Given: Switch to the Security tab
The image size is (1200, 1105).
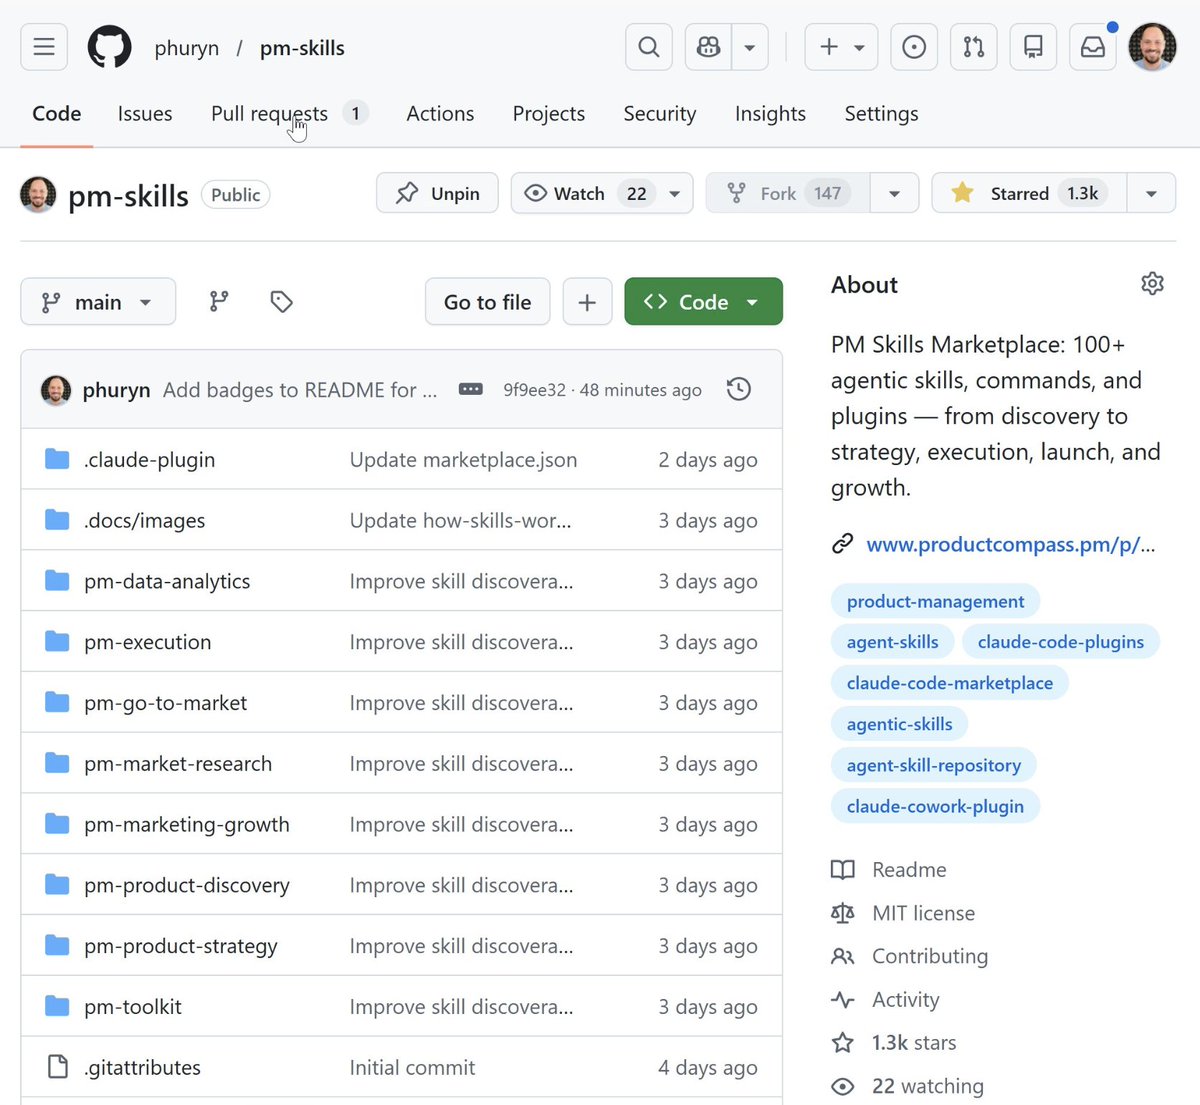Looking at the screenshot, I should [x=660, y=114].
